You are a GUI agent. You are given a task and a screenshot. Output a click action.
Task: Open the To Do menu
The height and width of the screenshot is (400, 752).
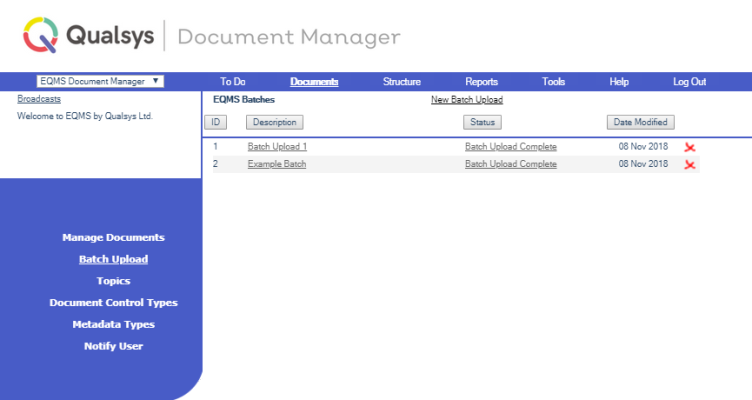(x=233, y=82)
